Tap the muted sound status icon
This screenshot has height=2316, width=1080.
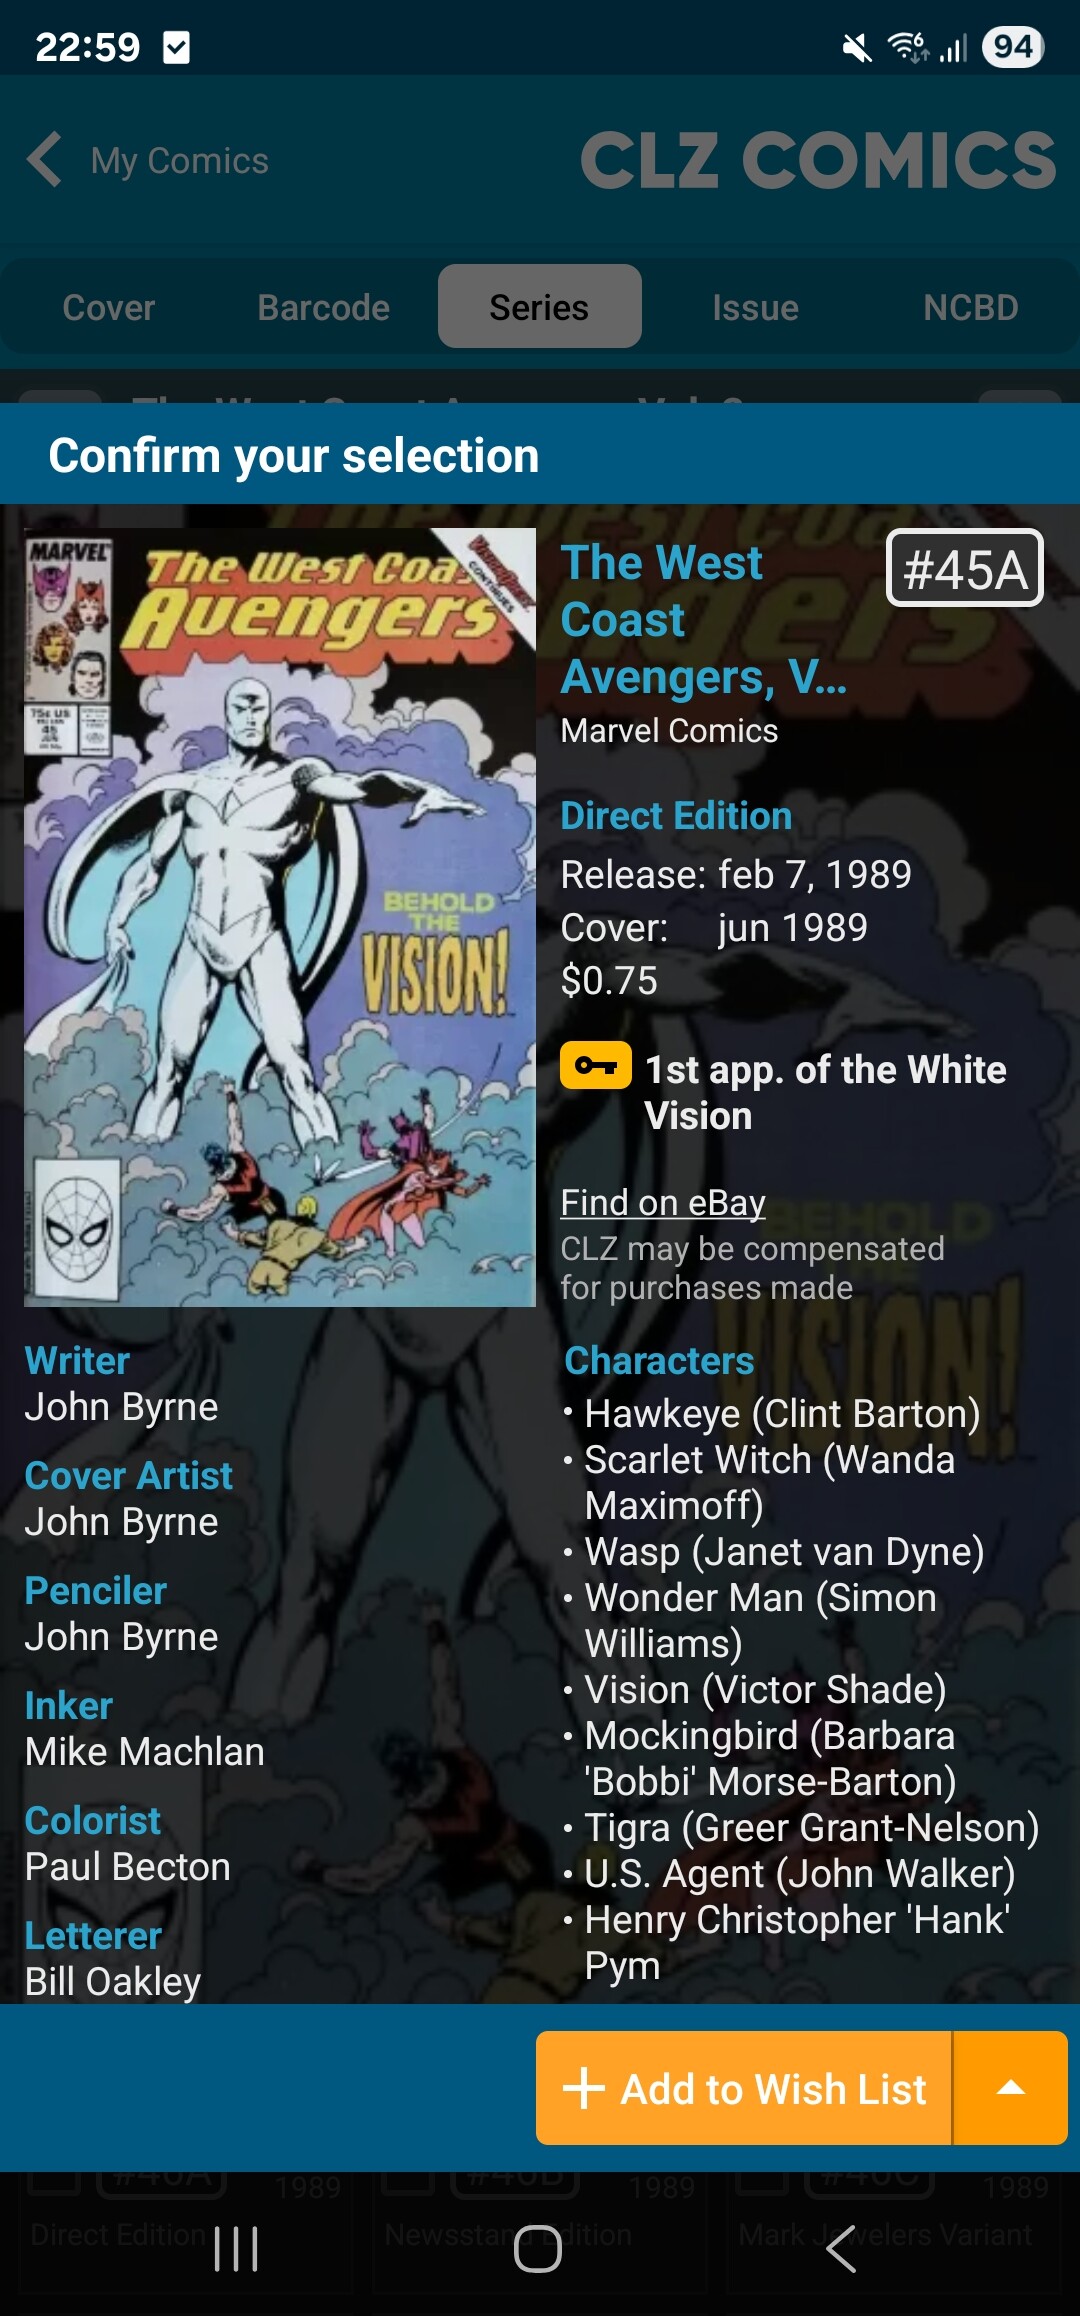857,47
